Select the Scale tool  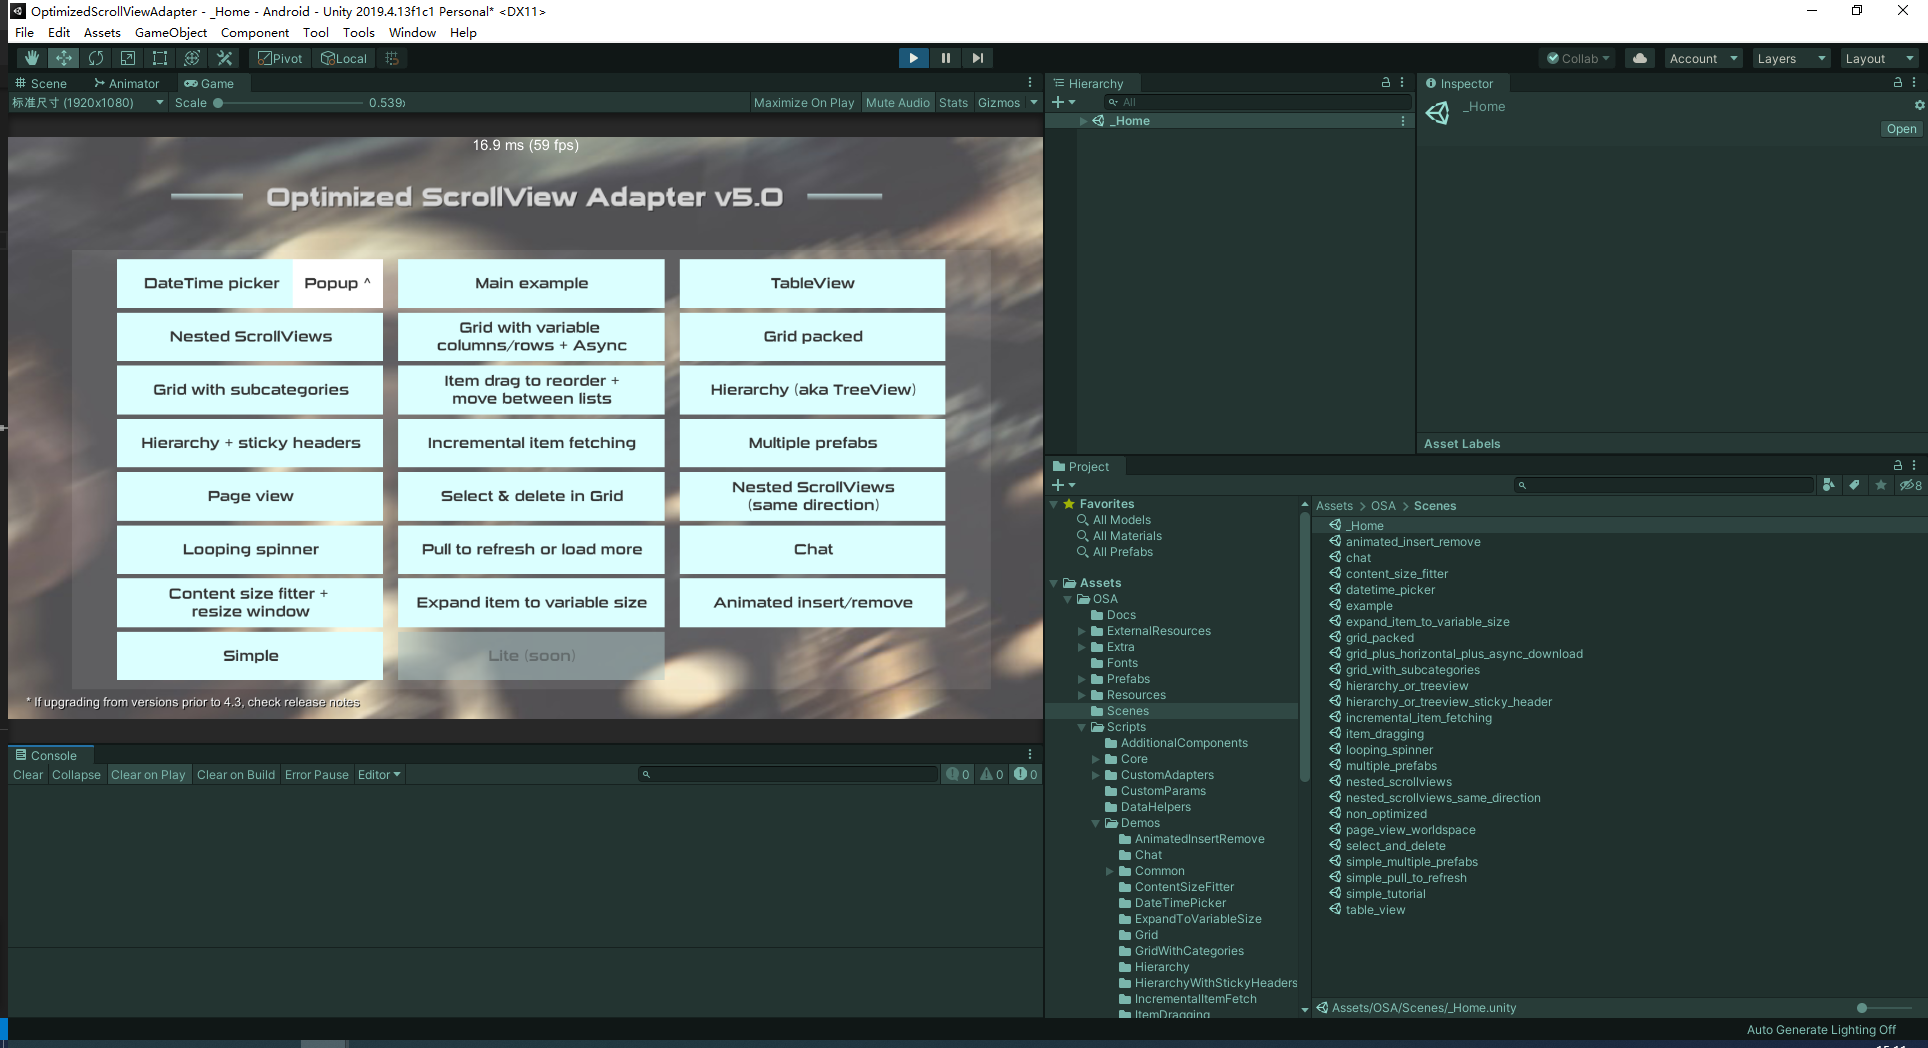tap(128, 58)
